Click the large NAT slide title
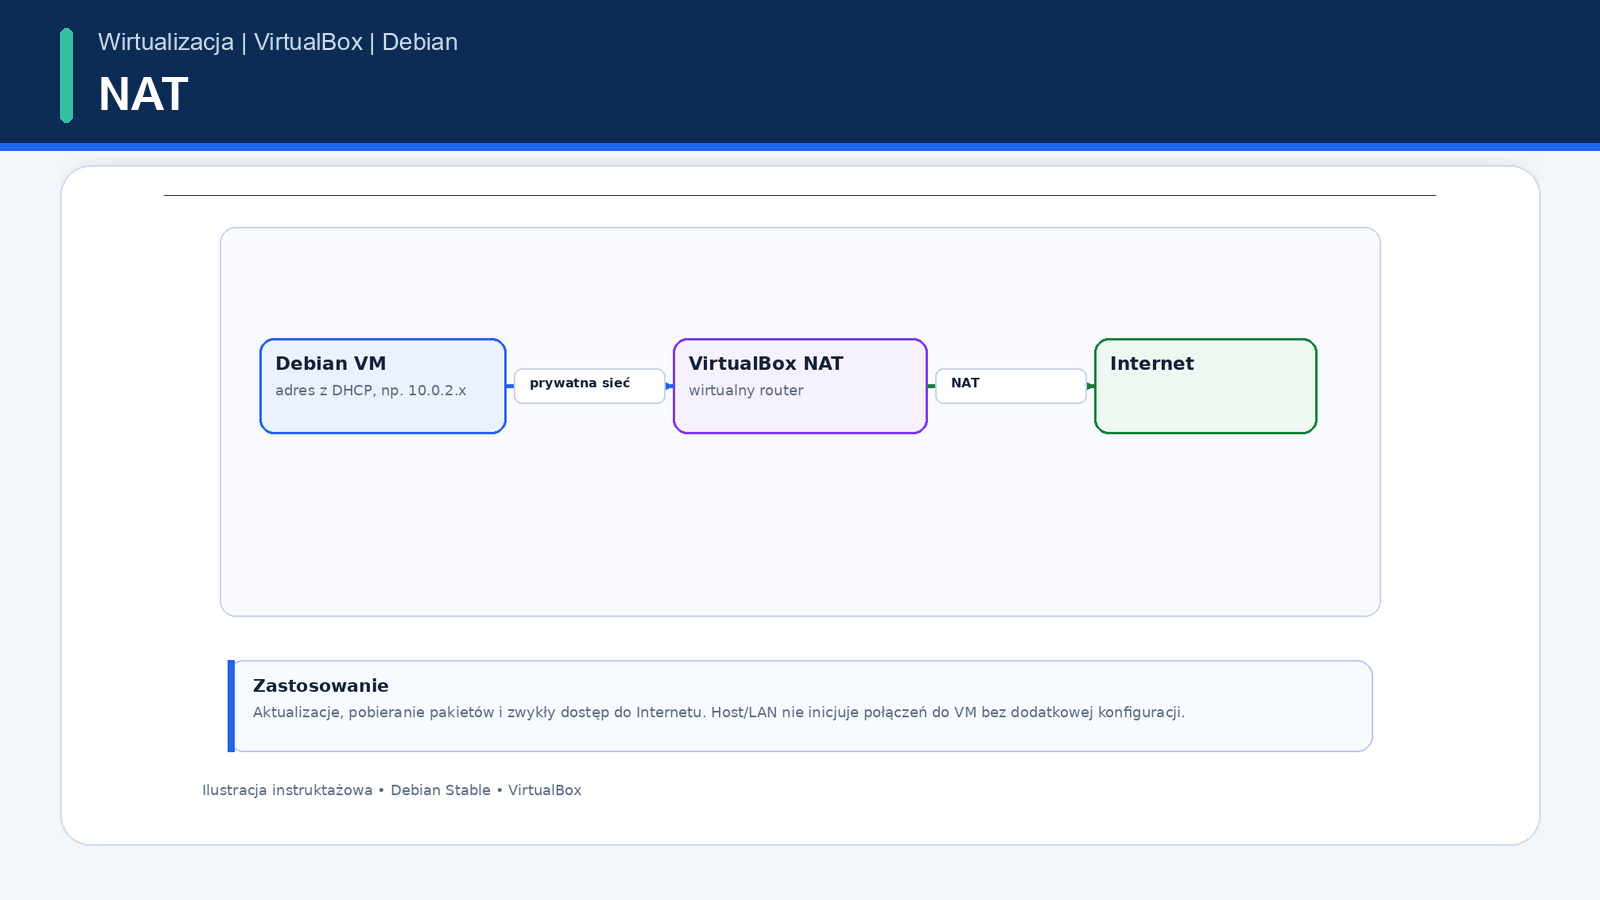The height and width of the screenshot is (900, 1600). coord(143,95)
